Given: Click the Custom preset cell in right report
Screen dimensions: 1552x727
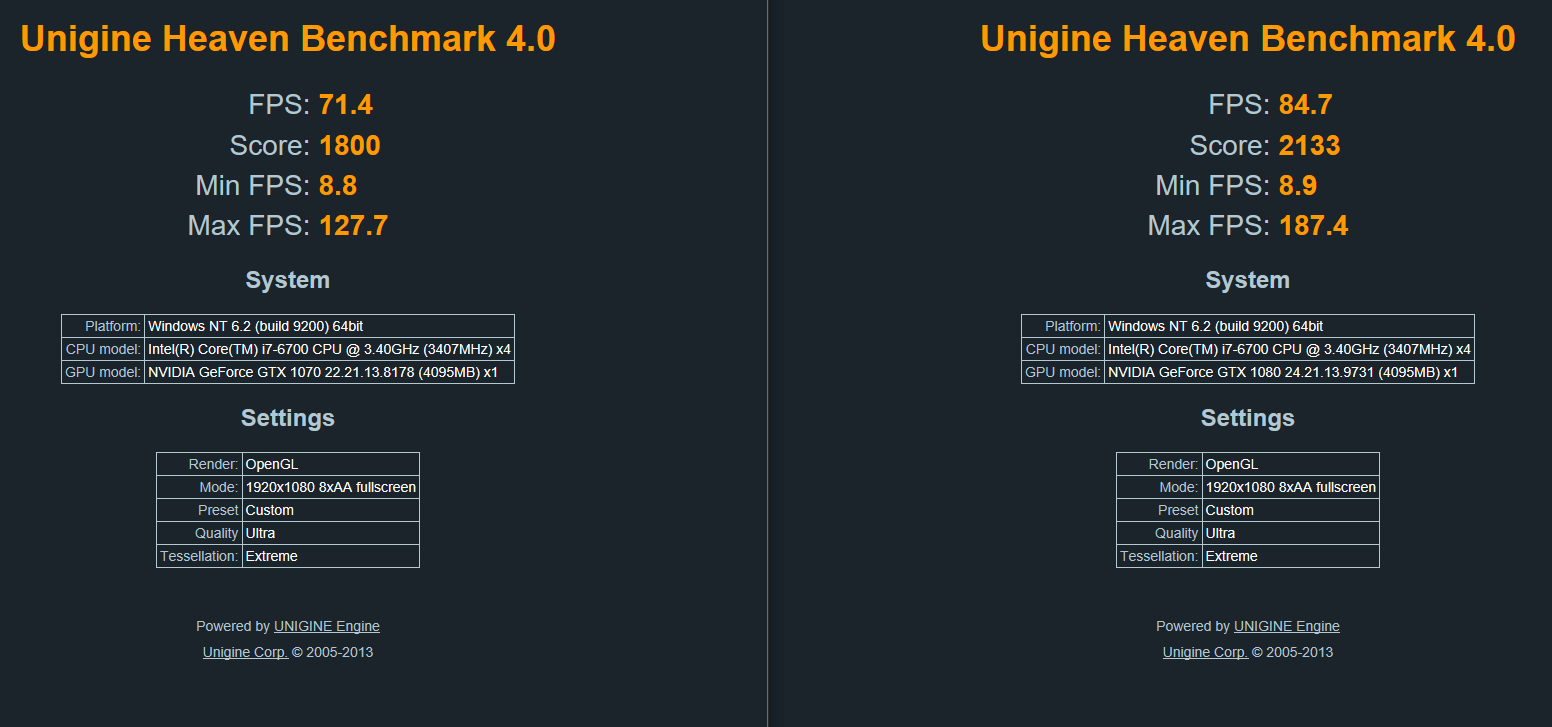Looking at the screenshot, I should [1291, 510].
